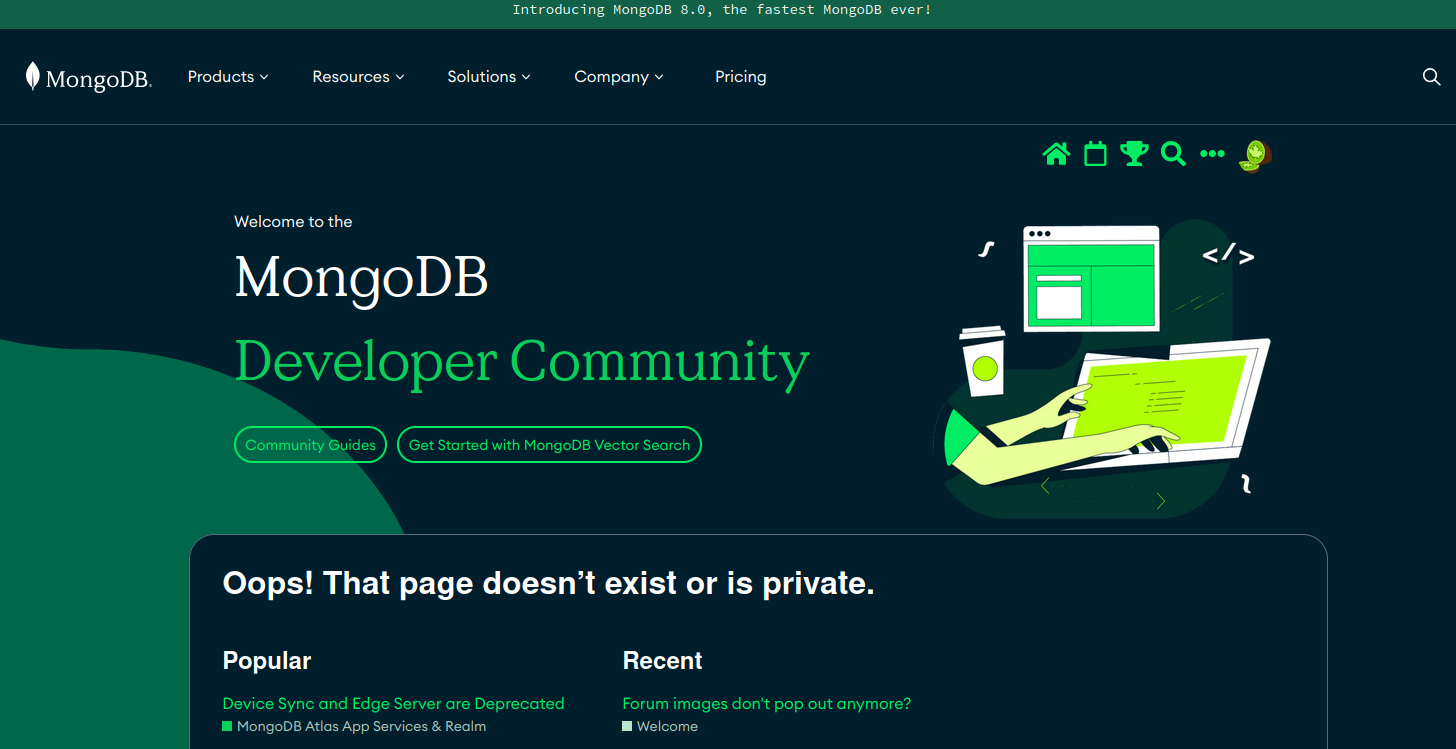
Task: Open Device Sync and Edge Server Deprecated topic
Action: 393,704
